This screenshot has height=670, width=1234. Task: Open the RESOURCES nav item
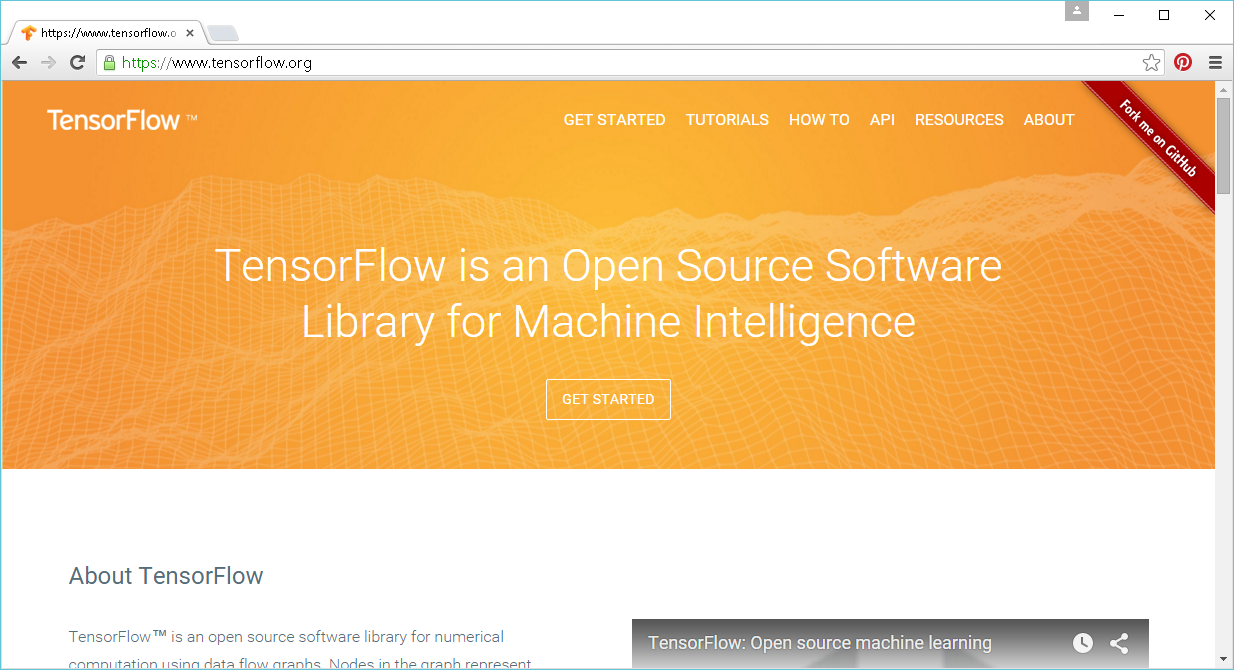tap(959, 120)
